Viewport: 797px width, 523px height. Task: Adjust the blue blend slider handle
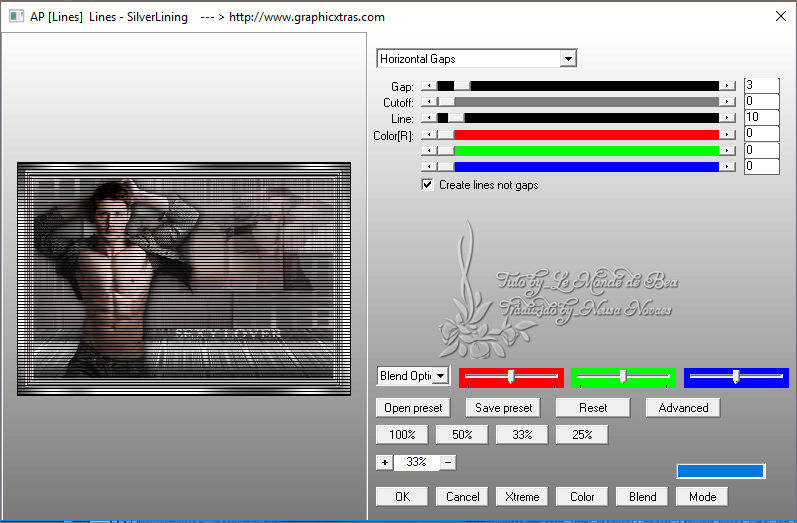tap(735, 376)
